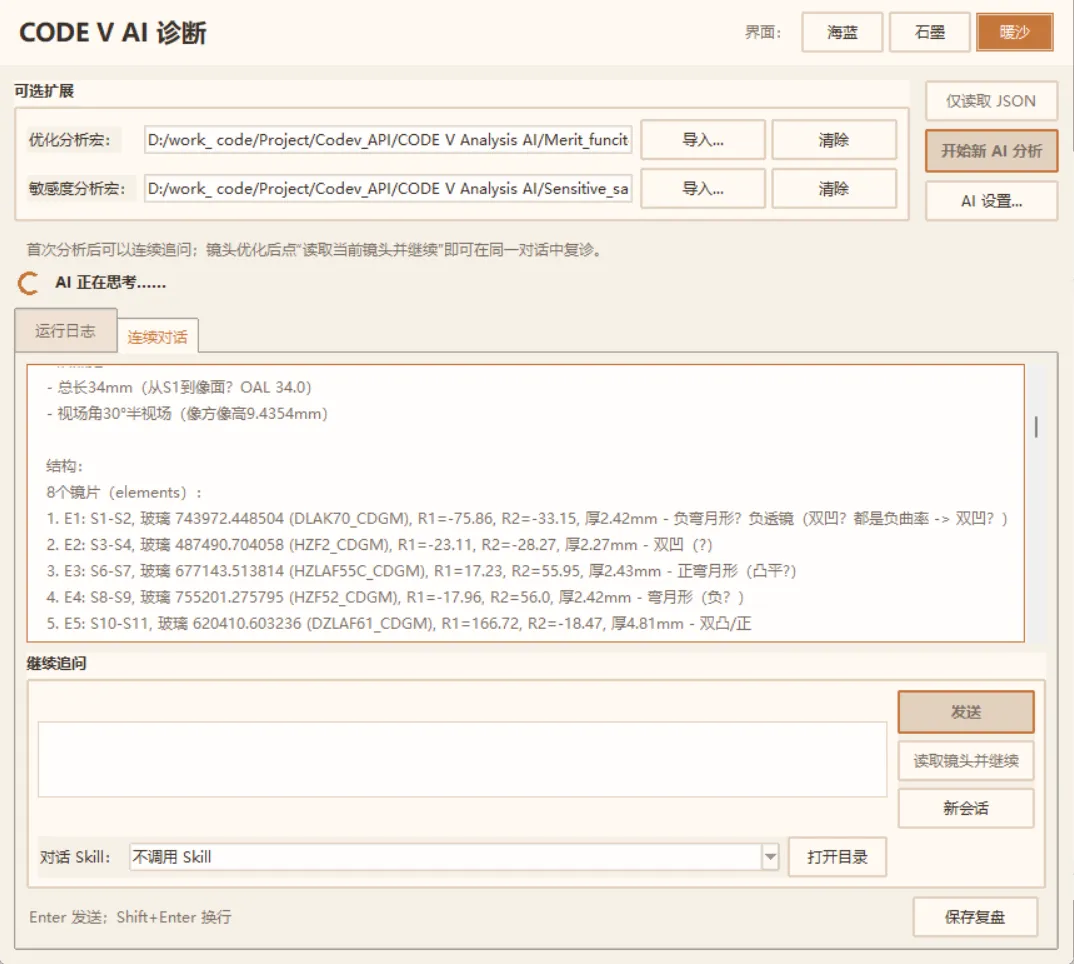Click the AI 正在思考 spinner icon

click(28, 283)
